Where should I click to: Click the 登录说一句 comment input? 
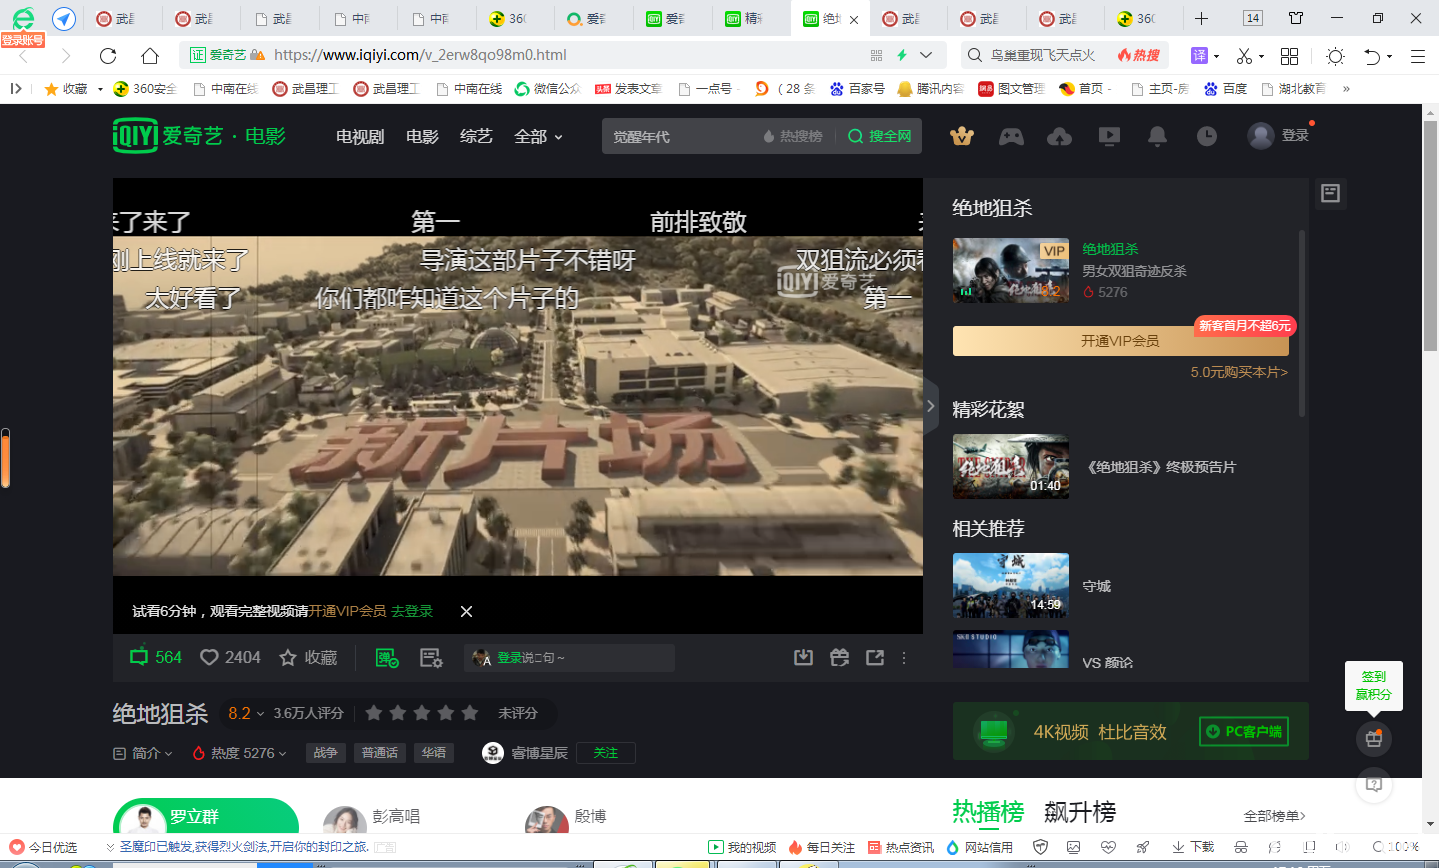click(570, 657)
